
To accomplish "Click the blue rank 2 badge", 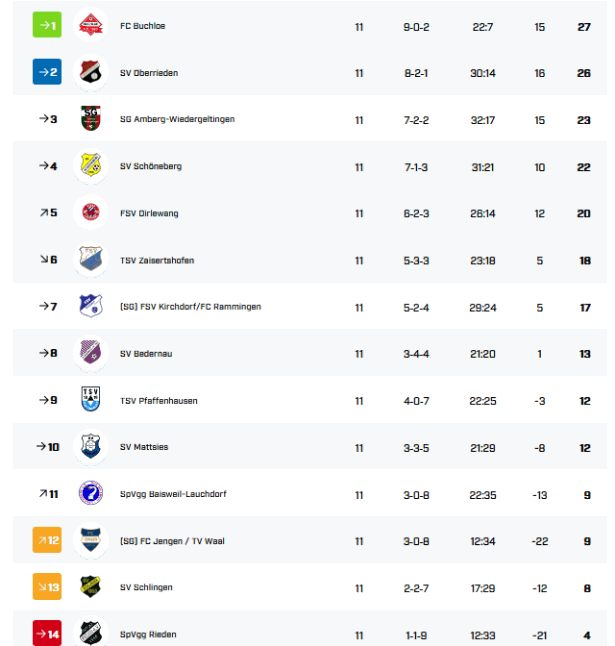I will point(48,73).
